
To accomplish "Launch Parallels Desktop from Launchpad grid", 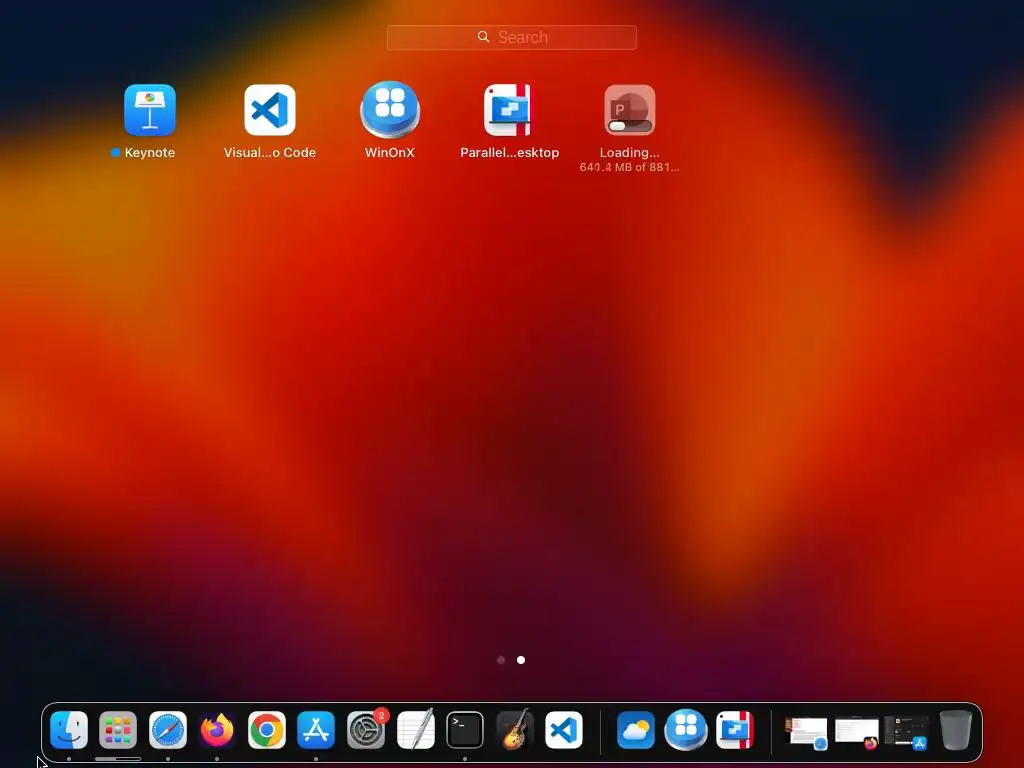I will [x=509, y=110].
